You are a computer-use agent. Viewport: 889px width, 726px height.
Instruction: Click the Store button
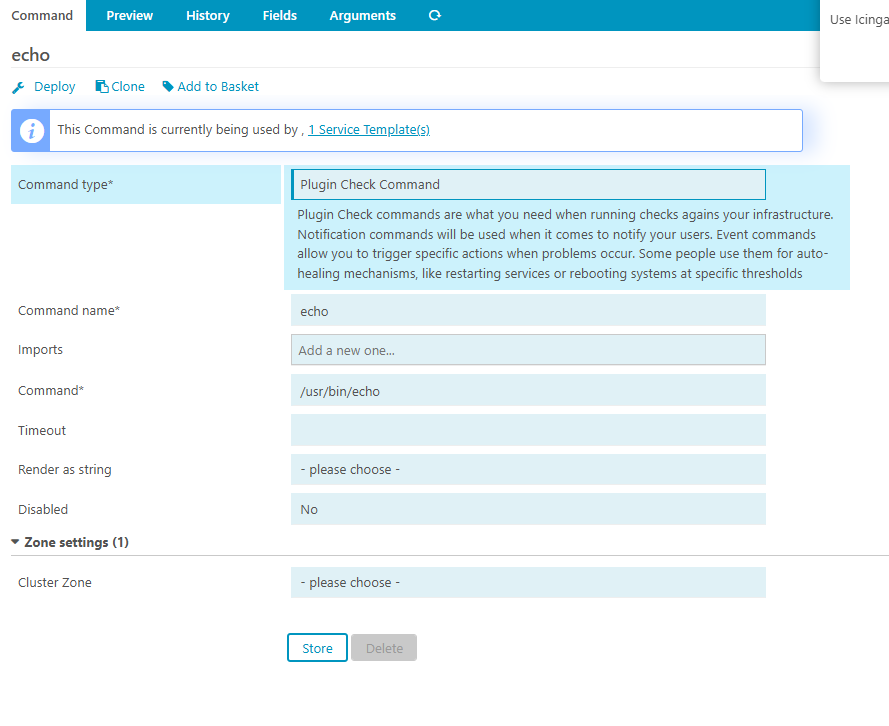click(x=317, y=648)
